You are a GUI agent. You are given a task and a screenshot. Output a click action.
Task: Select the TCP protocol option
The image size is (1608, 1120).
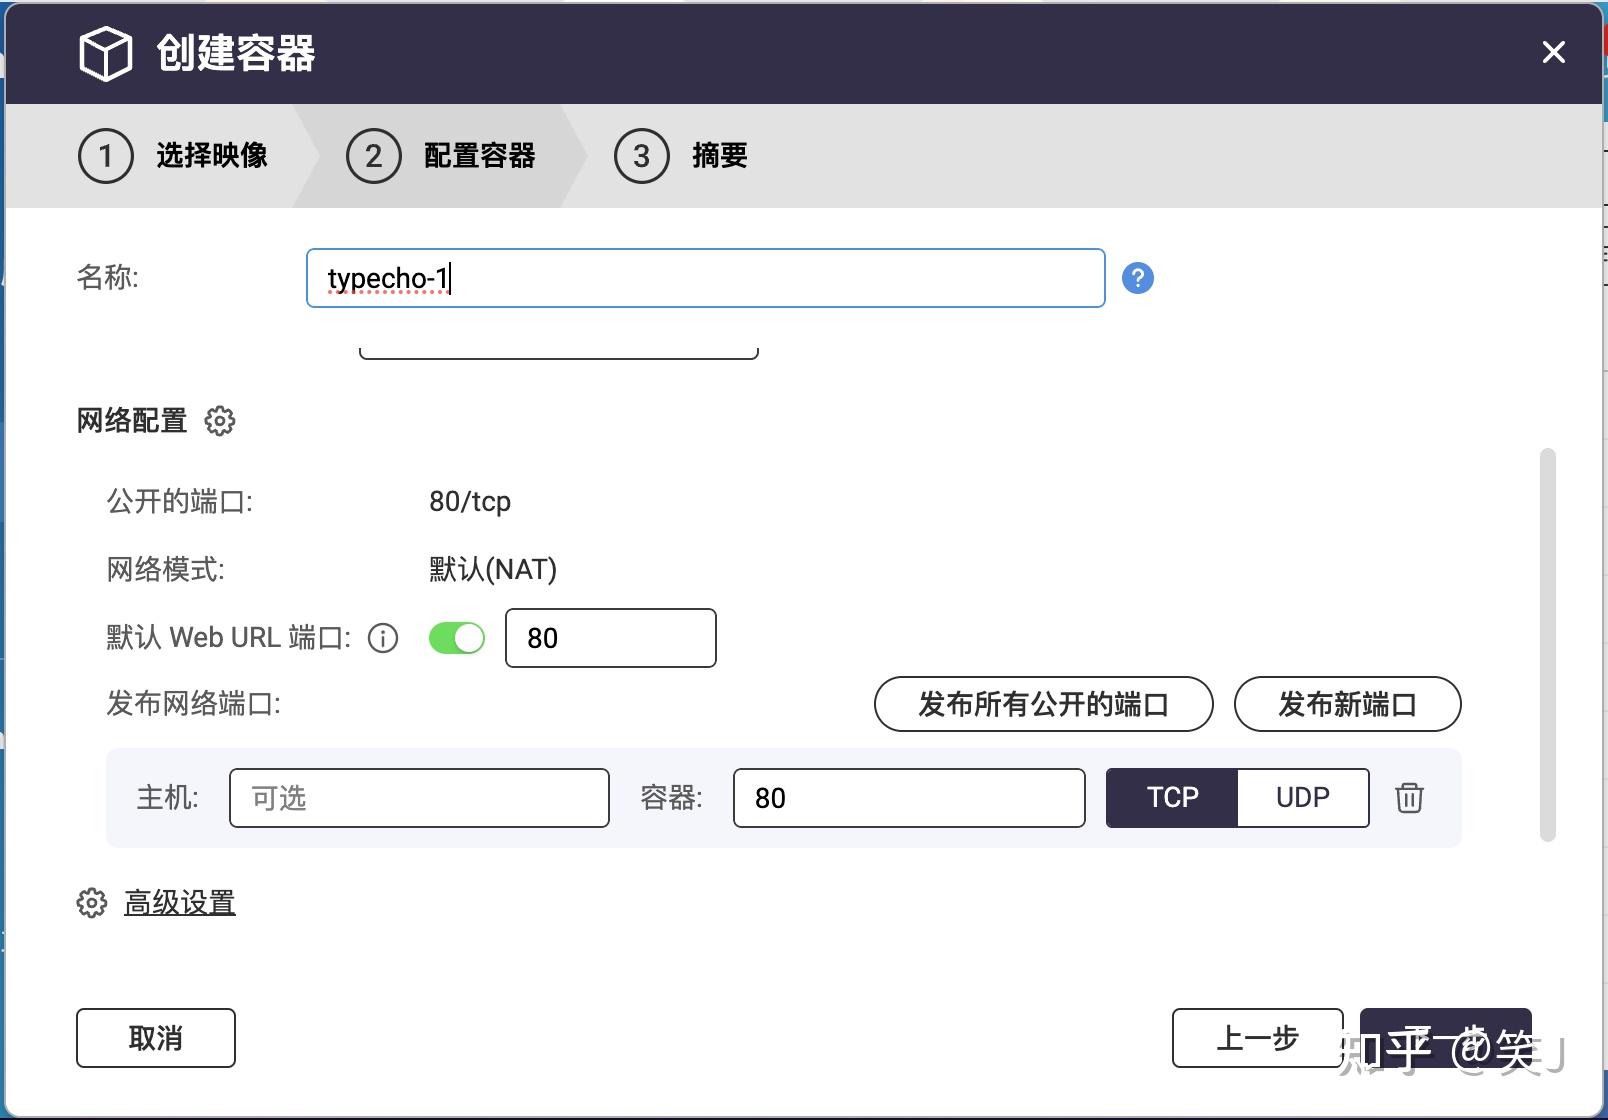tap(1170, 798)
